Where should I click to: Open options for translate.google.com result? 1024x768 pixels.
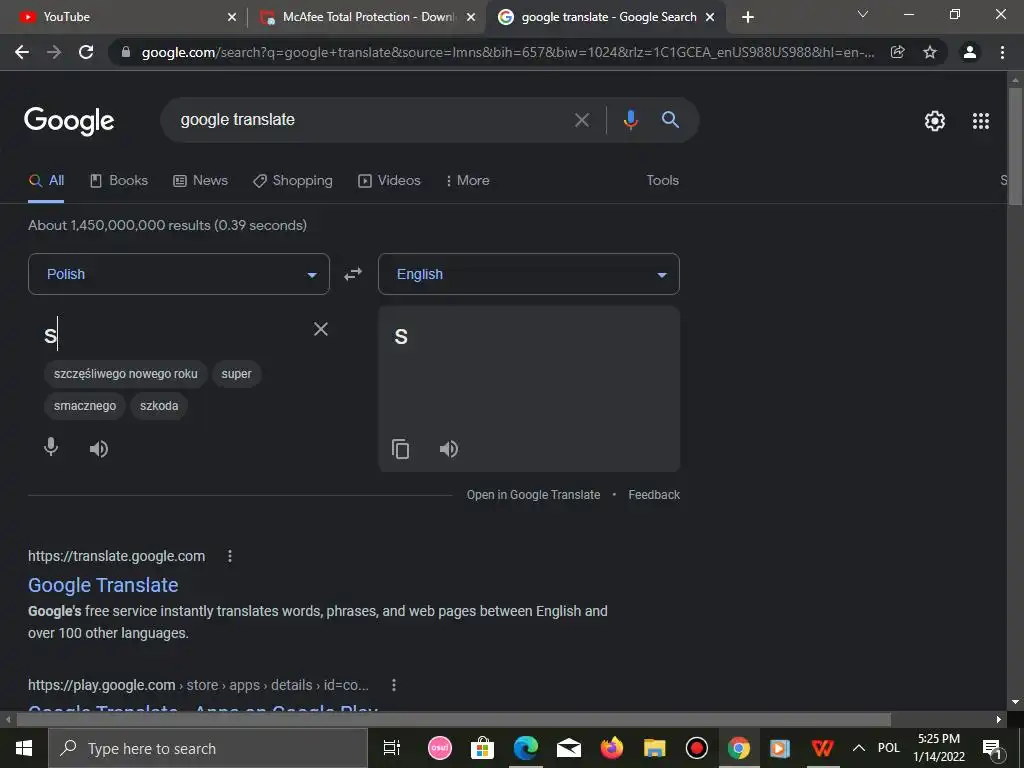229,556
